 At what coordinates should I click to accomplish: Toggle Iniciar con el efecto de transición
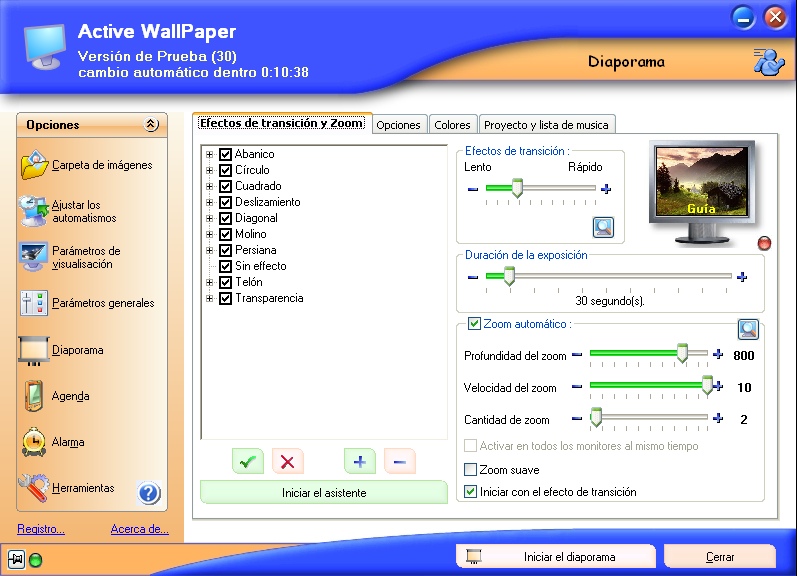(471, 492)
